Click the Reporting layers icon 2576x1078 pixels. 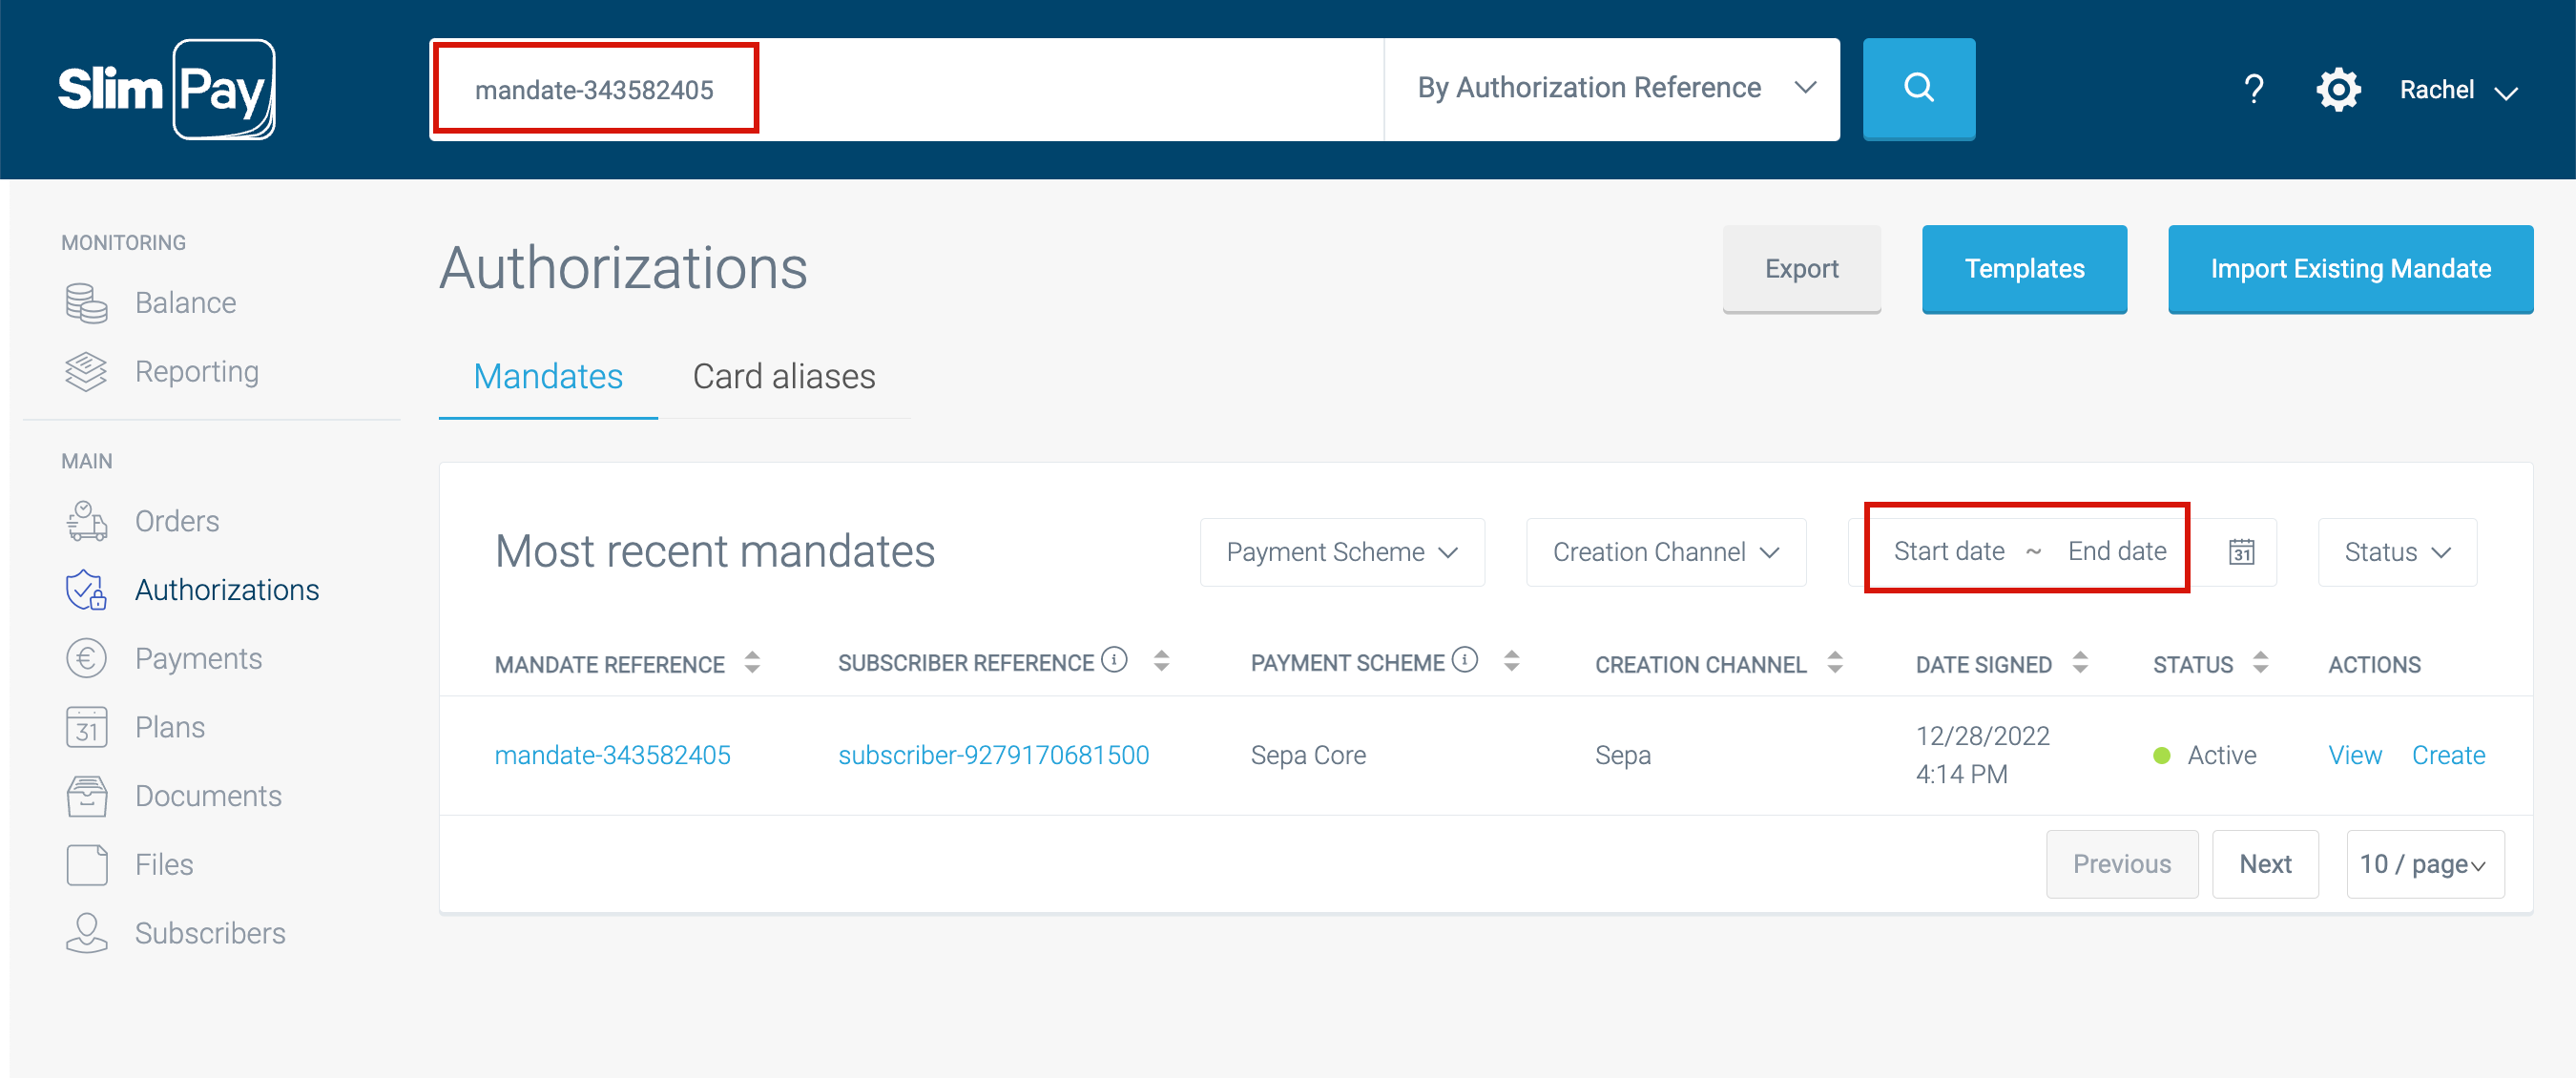(x=86, y=372)
